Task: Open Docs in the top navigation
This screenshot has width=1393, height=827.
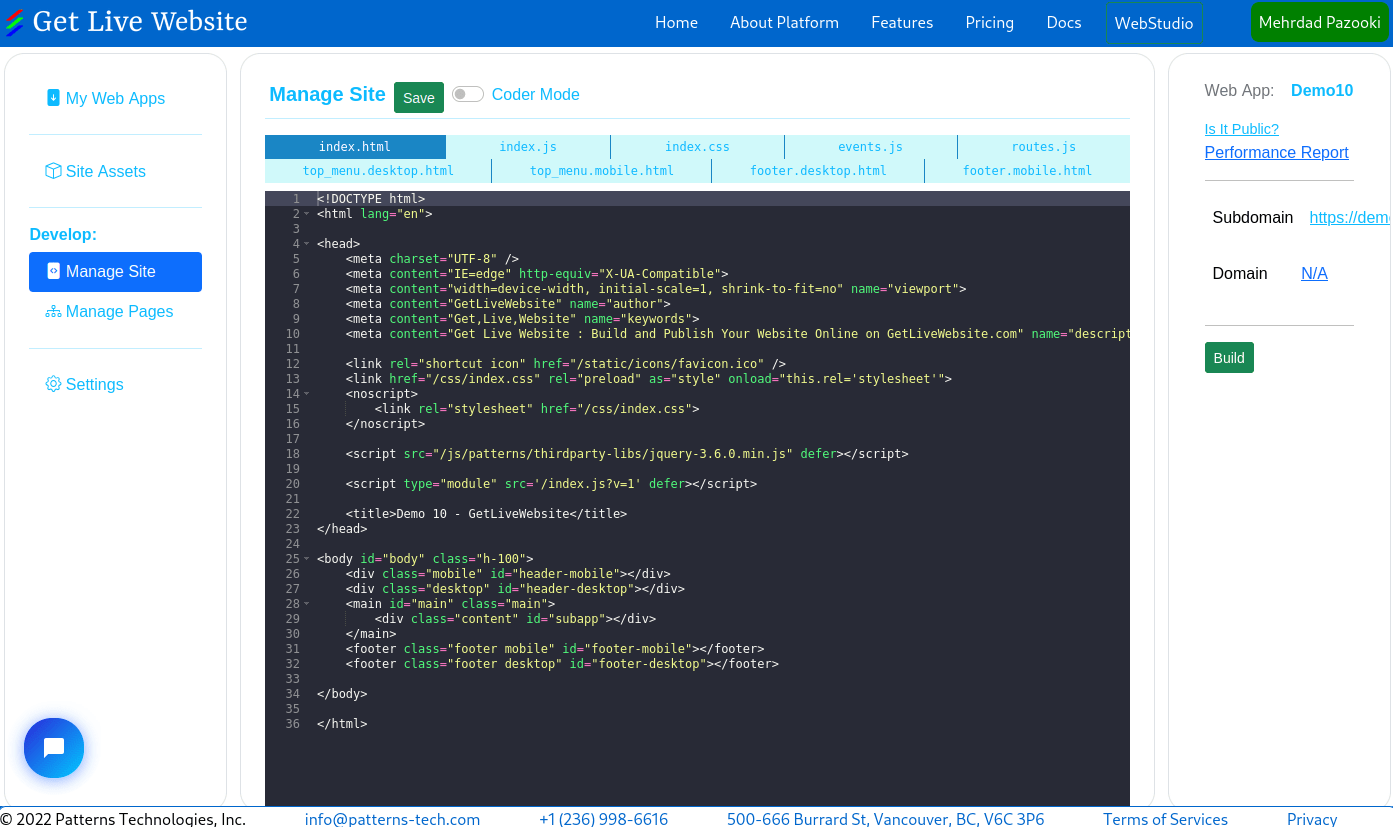Action: [1064, 22]
